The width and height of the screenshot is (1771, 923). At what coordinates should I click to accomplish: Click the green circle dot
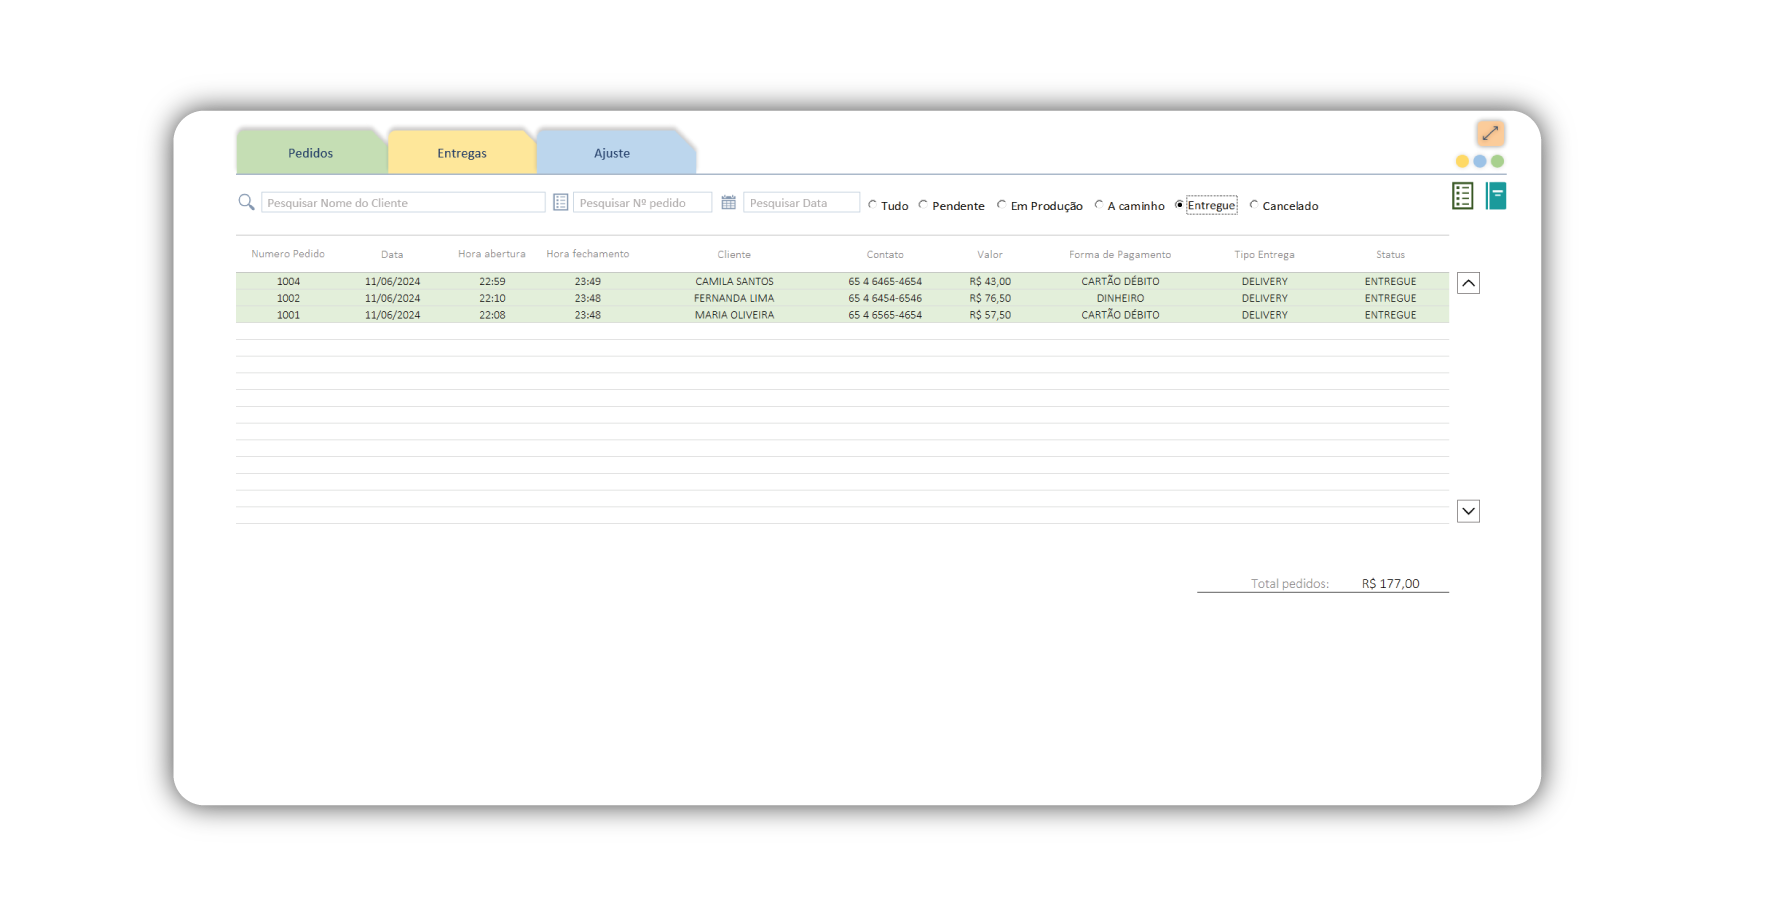point(1497,161)
